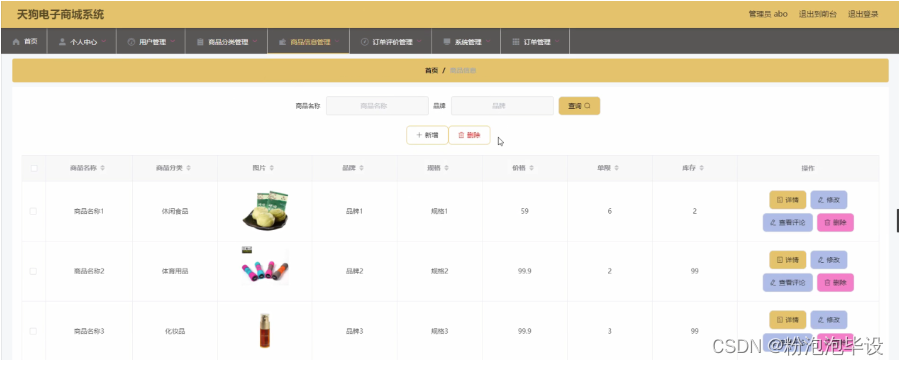
Task: Click the 体育用品 category cell
Action: 175,272
